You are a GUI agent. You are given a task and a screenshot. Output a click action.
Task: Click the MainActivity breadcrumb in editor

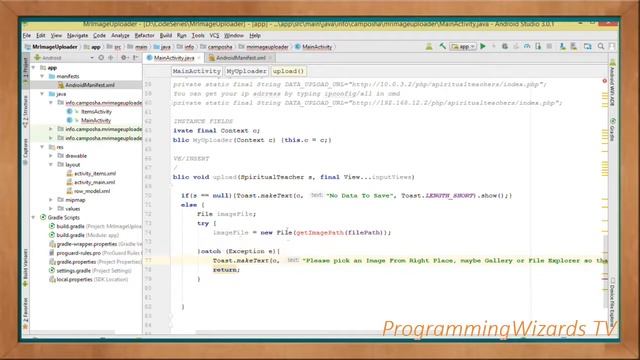[x=197, y=71]
